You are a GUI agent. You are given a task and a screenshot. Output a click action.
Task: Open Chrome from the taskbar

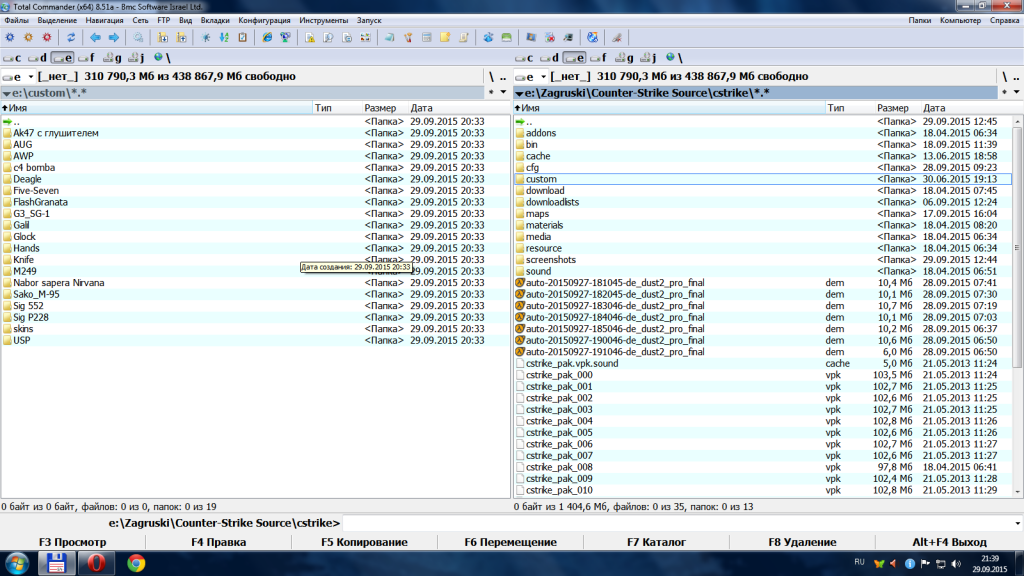tap(136, 563)
